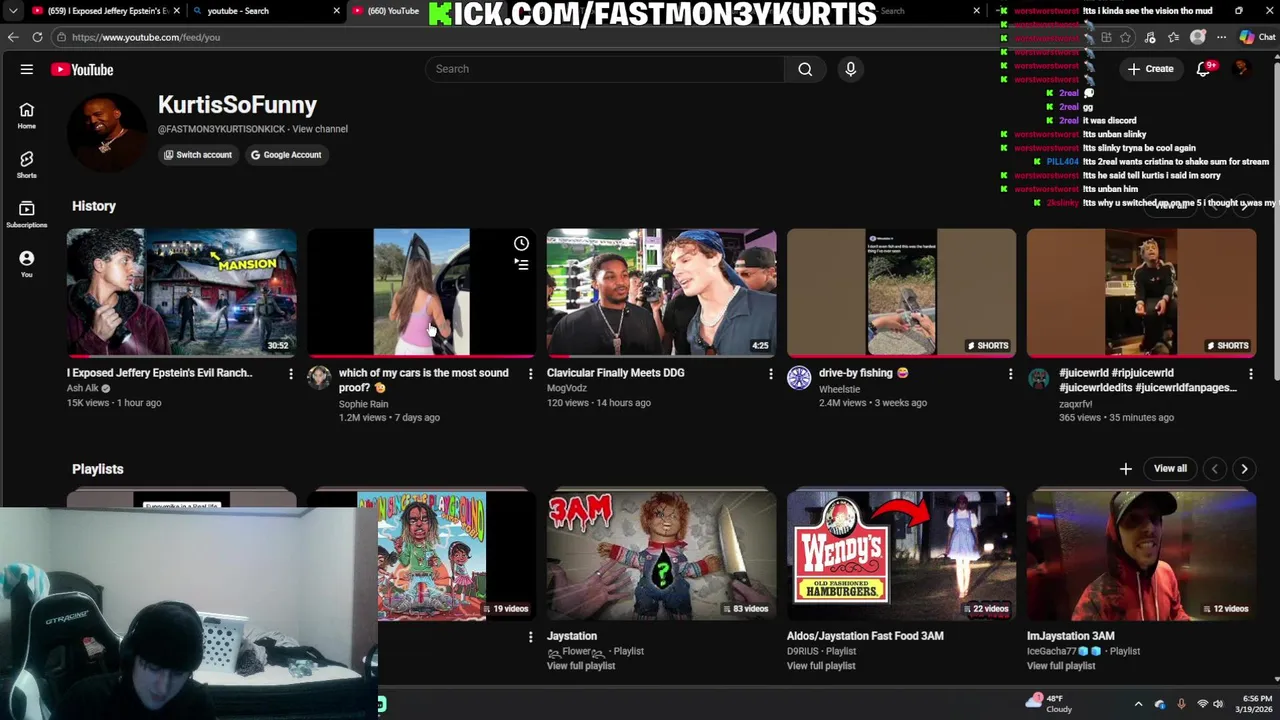Open options for Clavicular Meets DDG video
1280x720 pixels.
coord(771,374)
